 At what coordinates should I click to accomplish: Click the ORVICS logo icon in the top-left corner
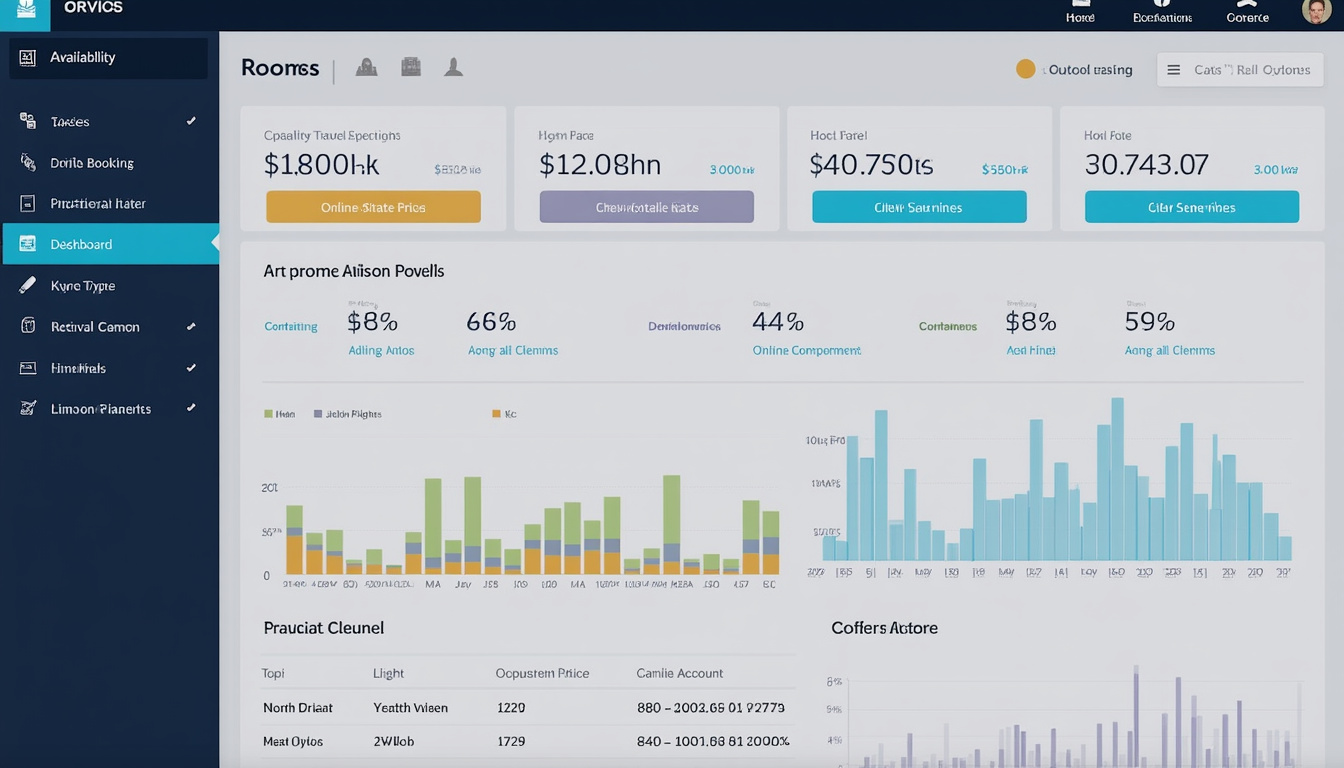[27, 9]
